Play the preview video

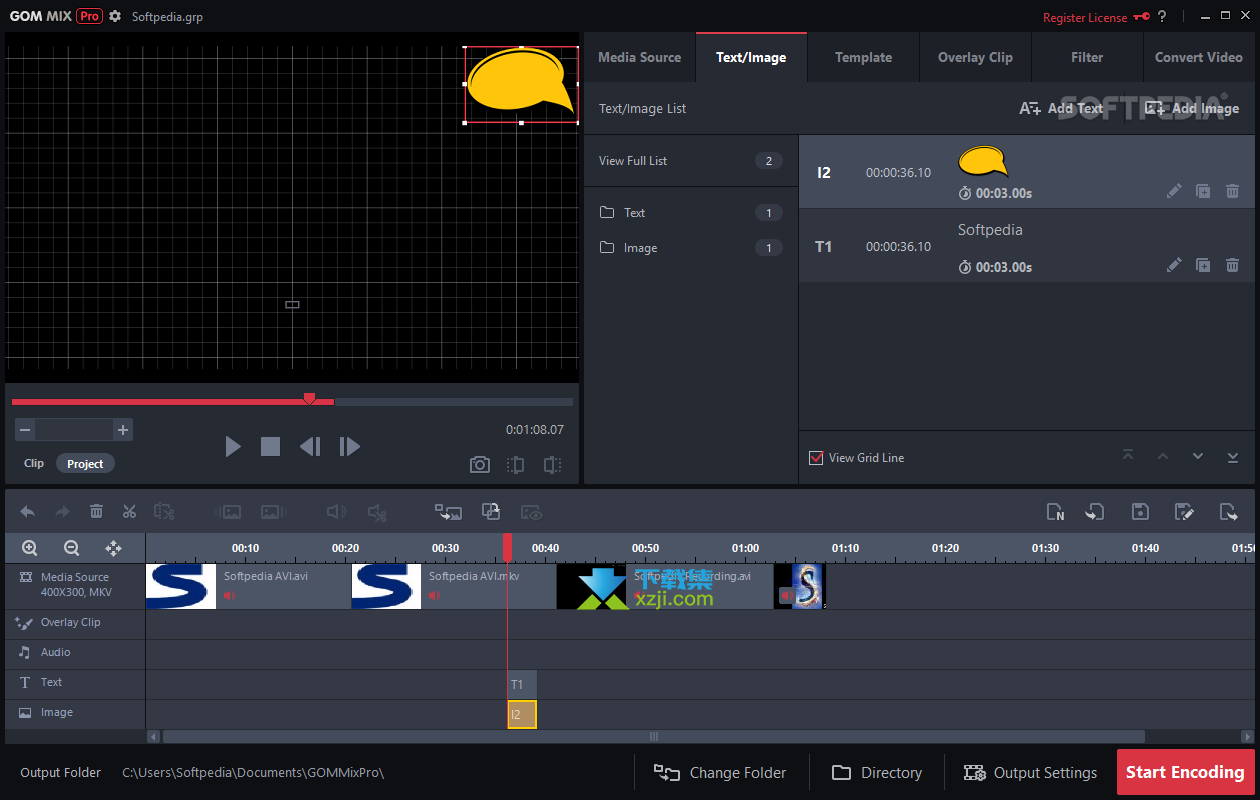tap(233, 446)
